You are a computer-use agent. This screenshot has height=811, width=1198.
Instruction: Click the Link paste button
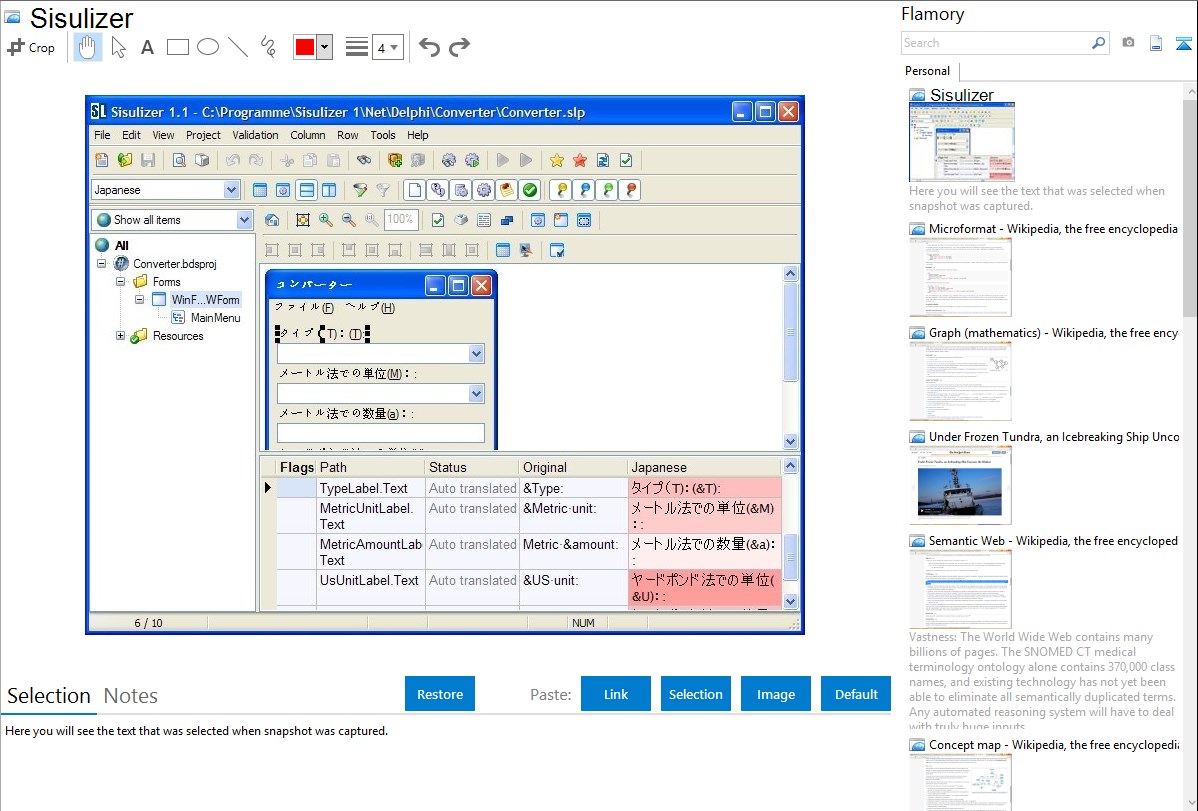pos(616,694)
